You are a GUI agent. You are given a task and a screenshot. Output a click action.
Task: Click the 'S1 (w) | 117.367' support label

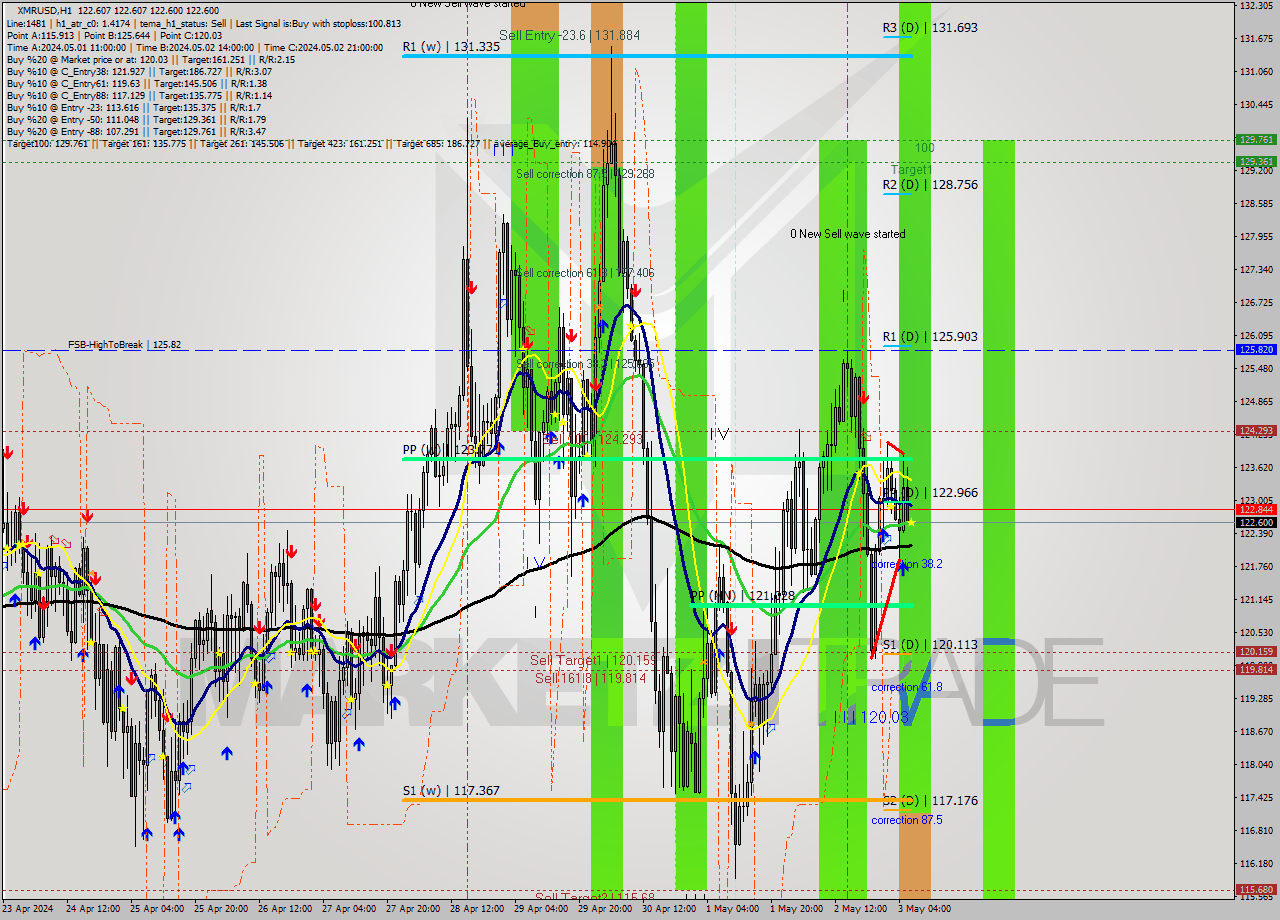pos(451,791)
